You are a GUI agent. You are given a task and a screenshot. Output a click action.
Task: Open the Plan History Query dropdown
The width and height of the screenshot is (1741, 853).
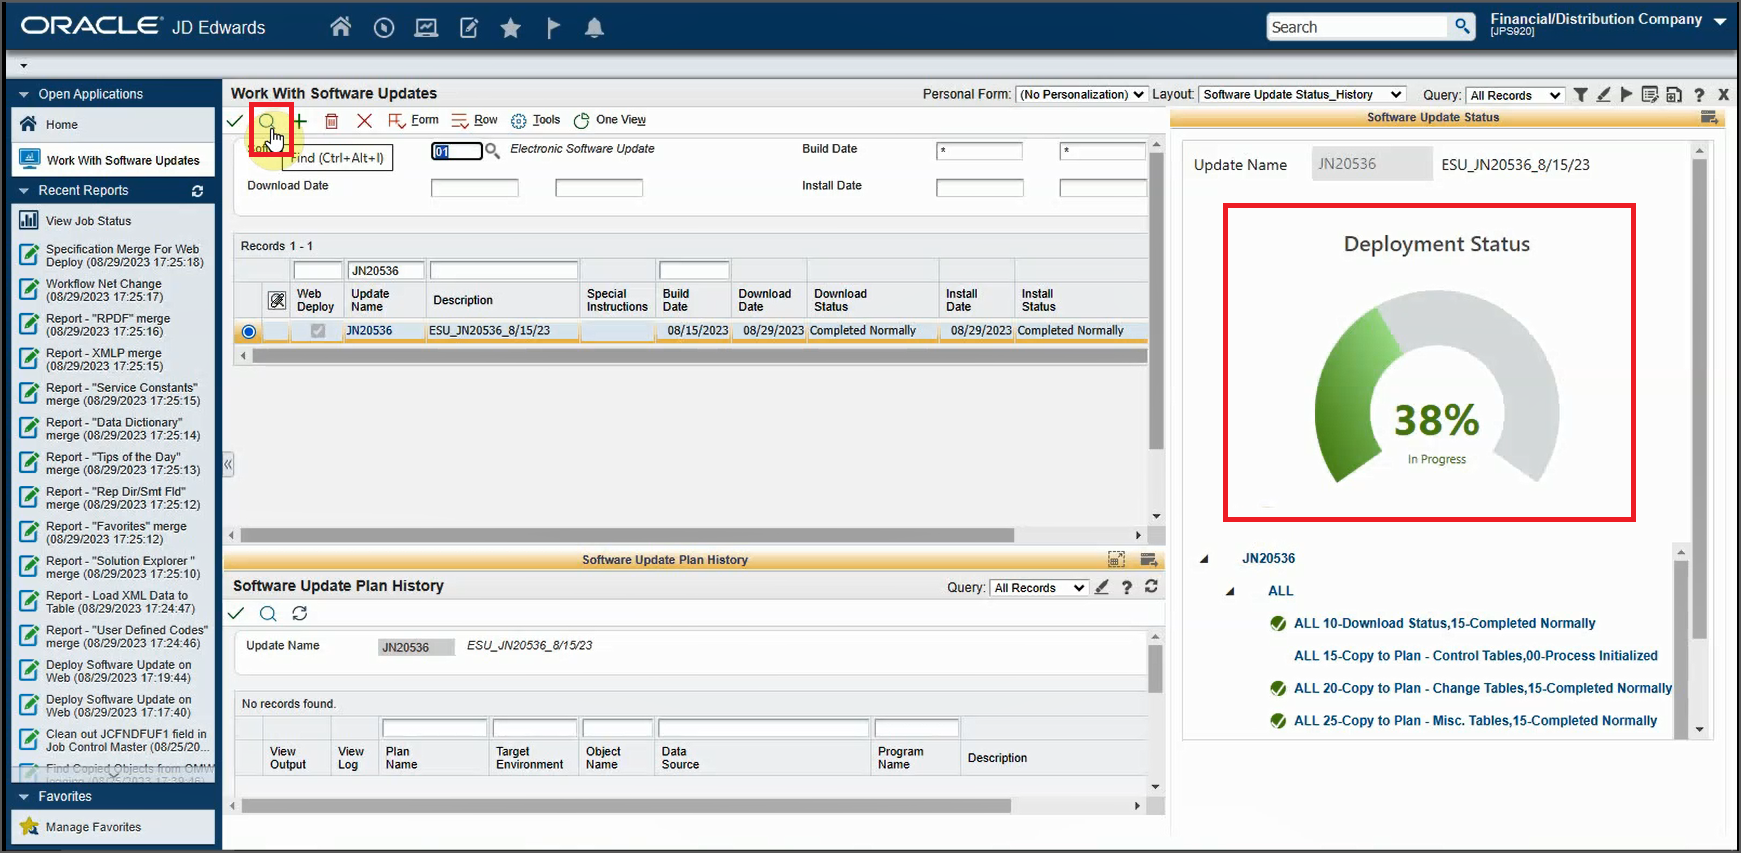[x=1039, y=588]
